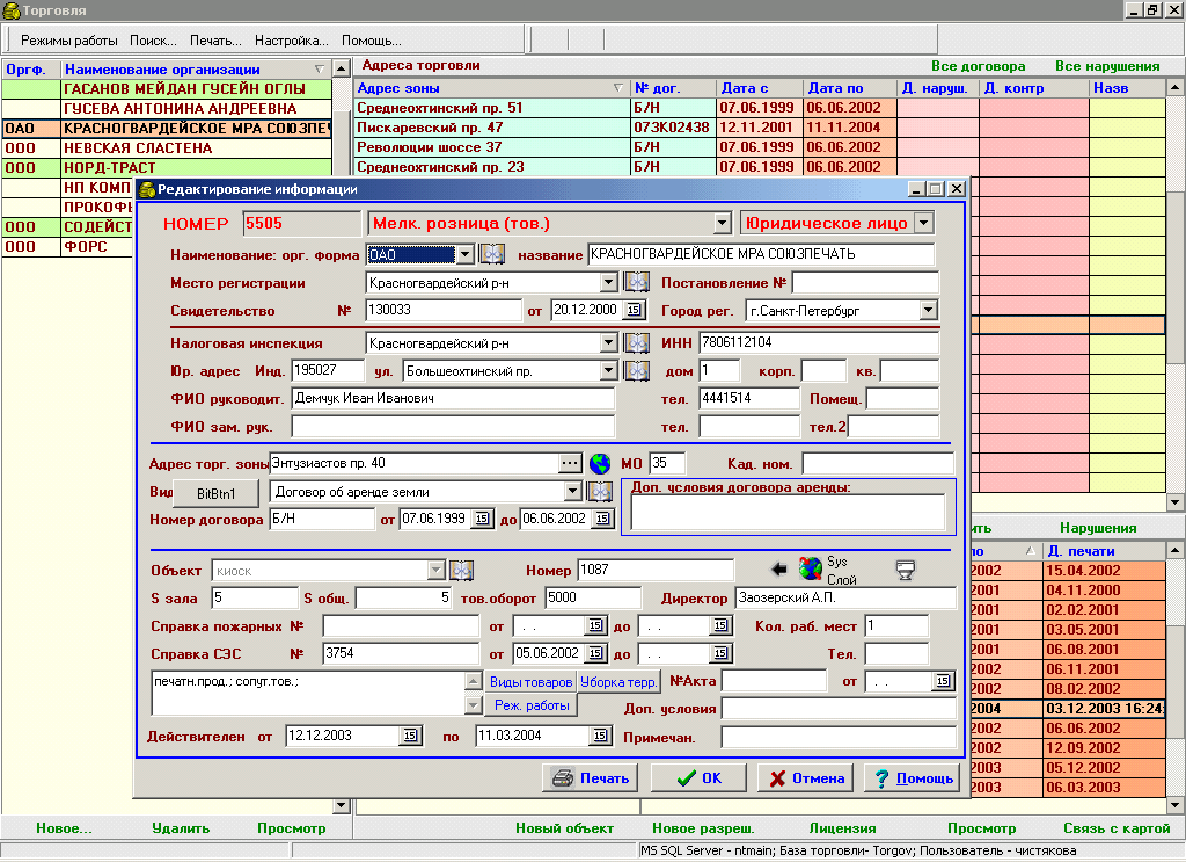Click into the ИНН input field
The width and height of the screenshot is (1189, 862).
coord(817,343)
